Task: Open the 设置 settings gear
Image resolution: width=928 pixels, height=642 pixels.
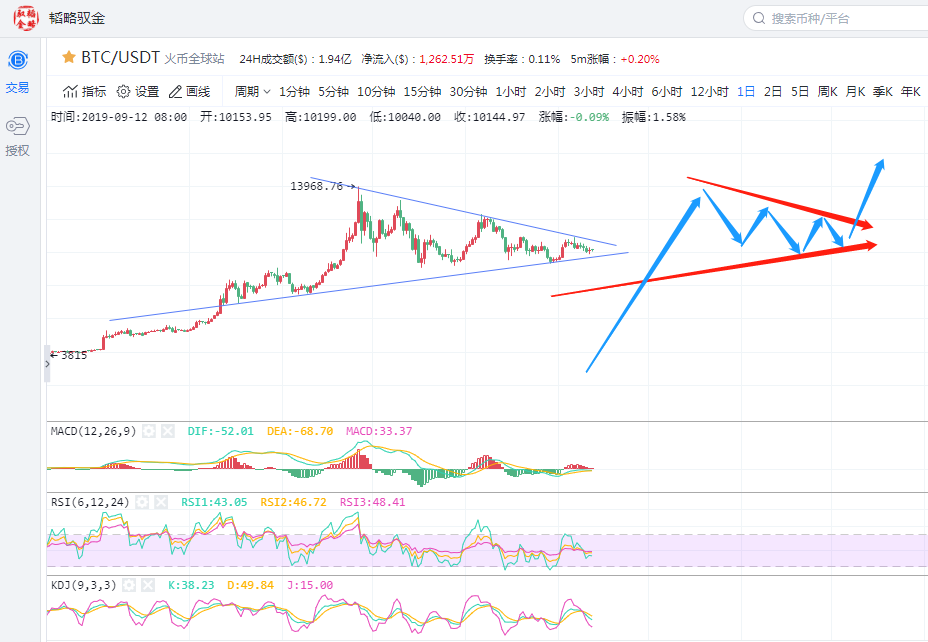Action: click(138, 92)
